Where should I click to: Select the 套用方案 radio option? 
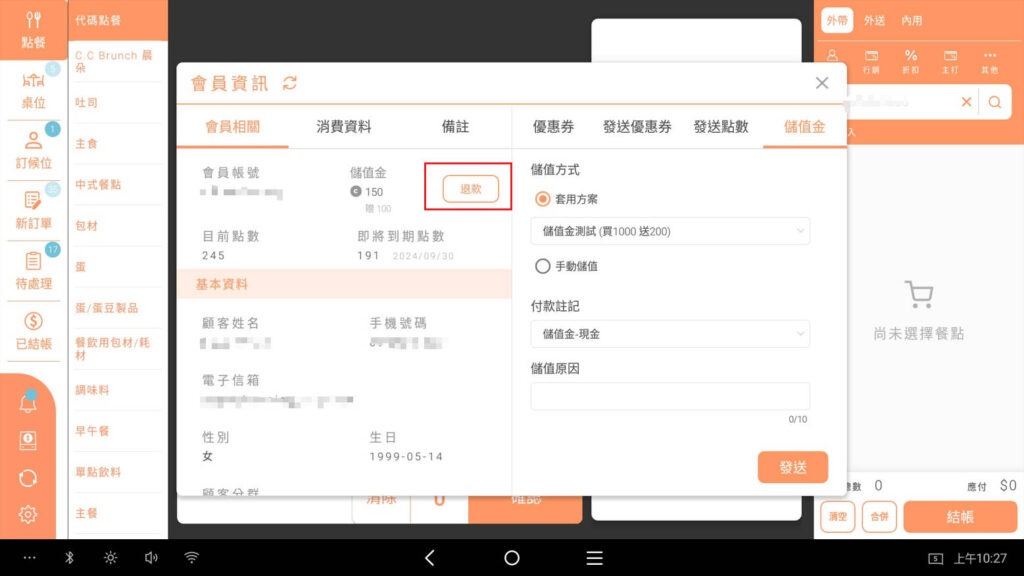pos(543,199)
